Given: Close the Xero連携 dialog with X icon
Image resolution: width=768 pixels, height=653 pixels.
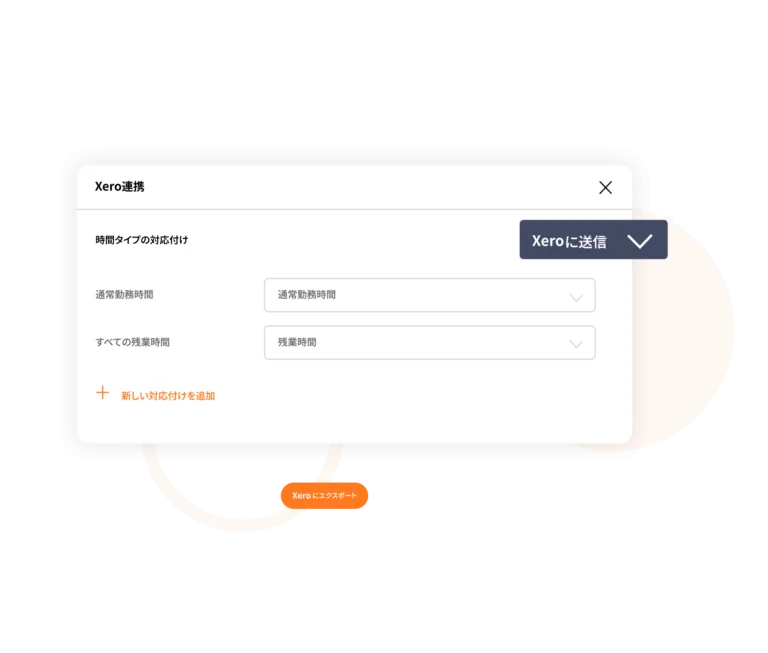Looking at the screenshot, I should pos(605,187).
